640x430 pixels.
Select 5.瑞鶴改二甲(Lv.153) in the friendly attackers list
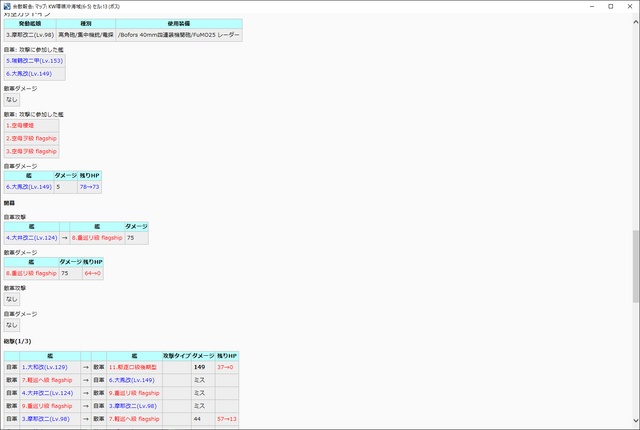click(35, 61)
